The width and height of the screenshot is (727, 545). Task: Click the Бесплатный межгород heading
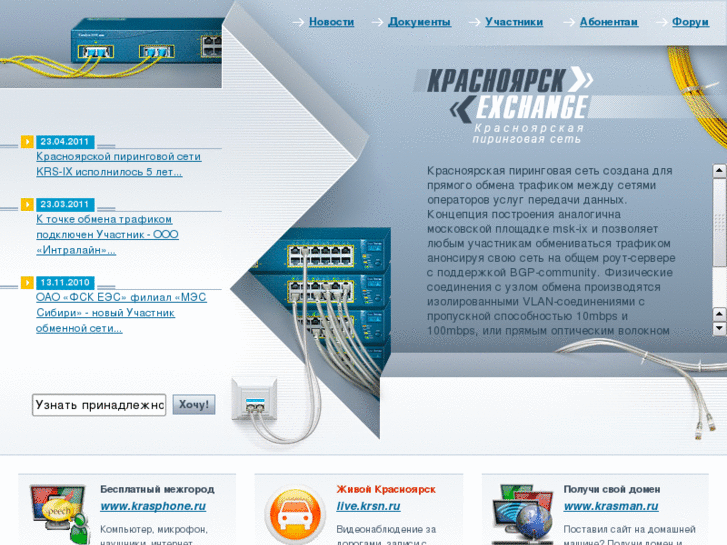157,489
